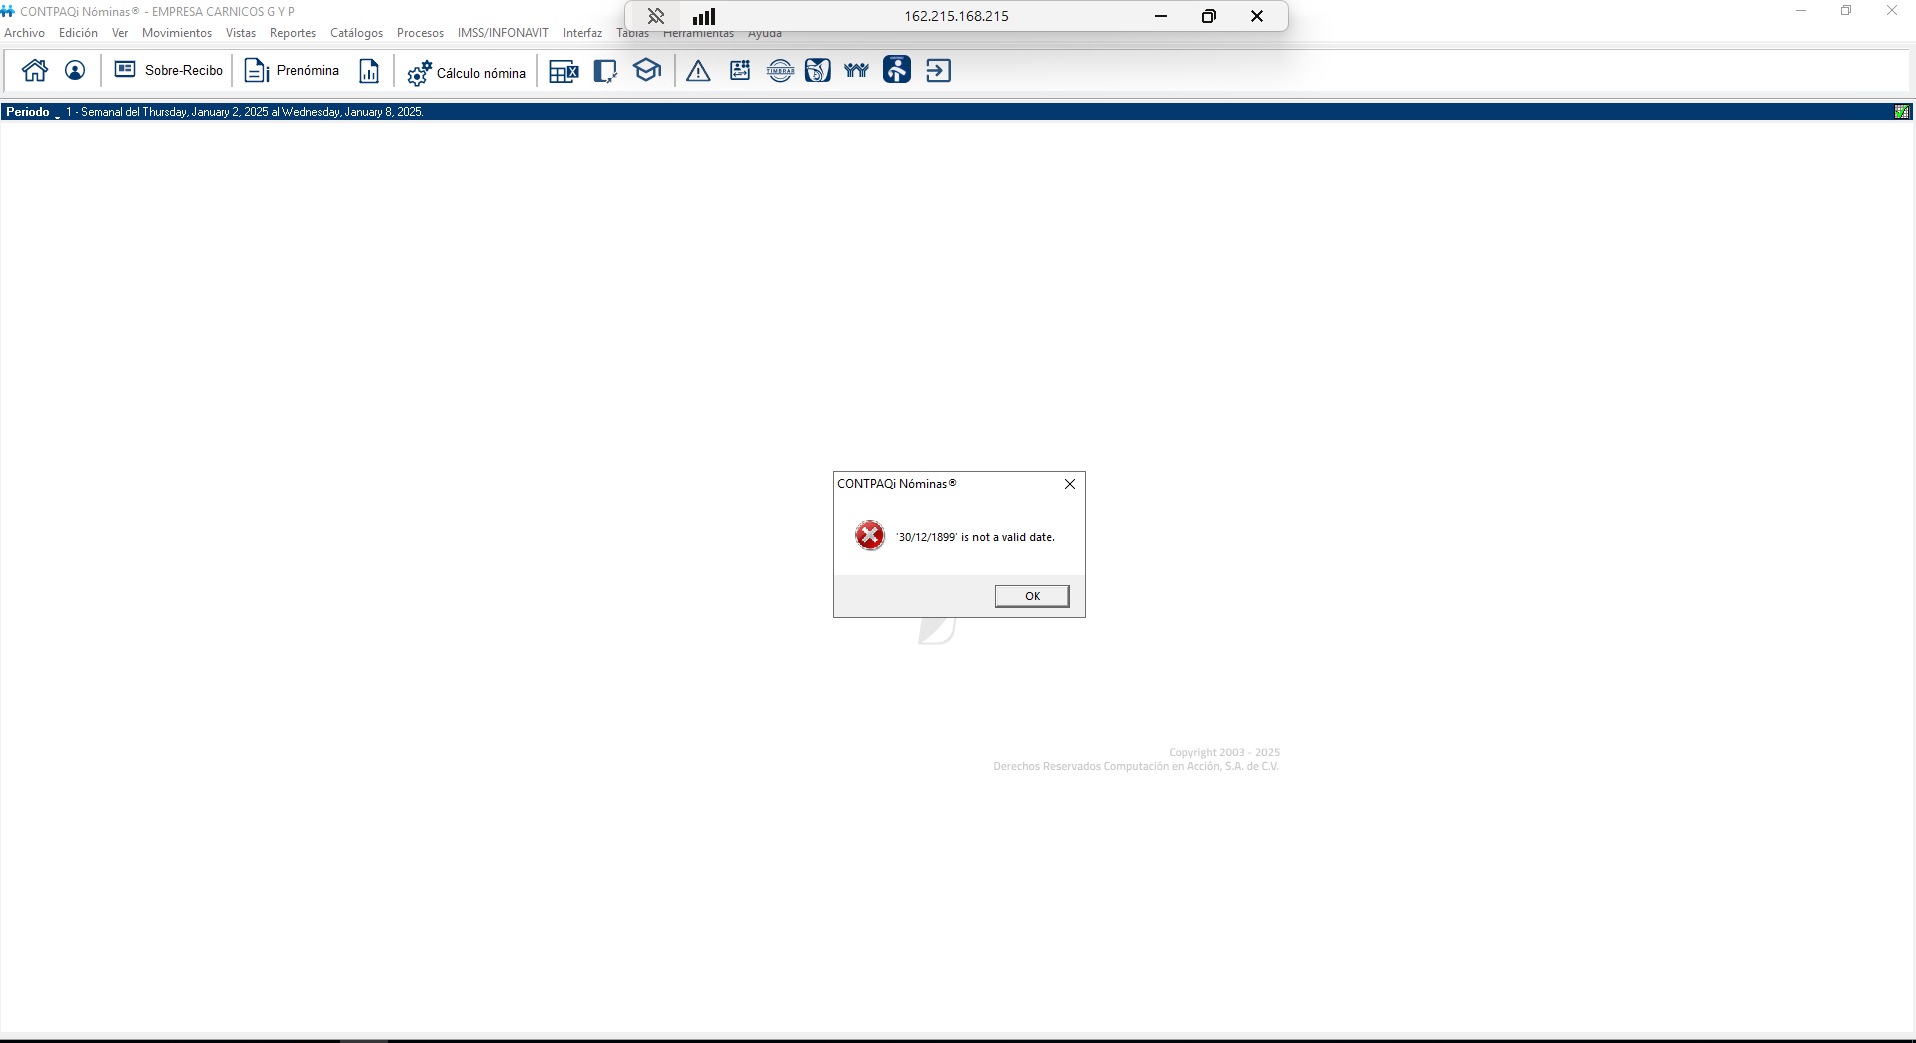Open the Procesos menu
This screenshot has height=1043, width=1916.
tap(420, 33)
